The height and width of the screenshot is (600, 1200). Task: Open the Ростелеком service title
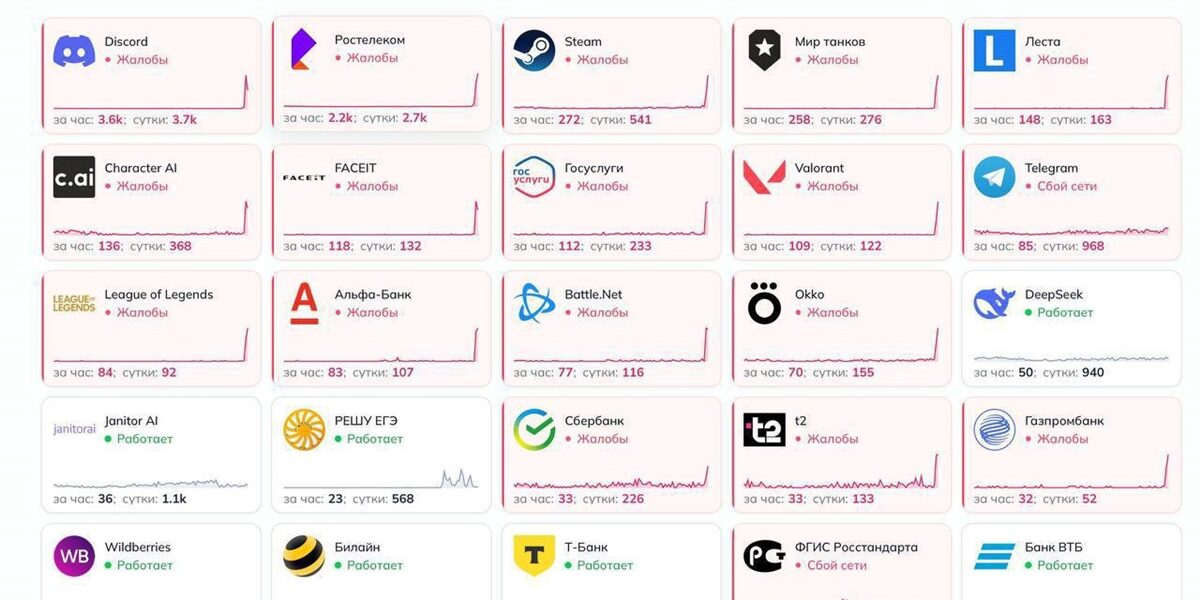point(370,40)
